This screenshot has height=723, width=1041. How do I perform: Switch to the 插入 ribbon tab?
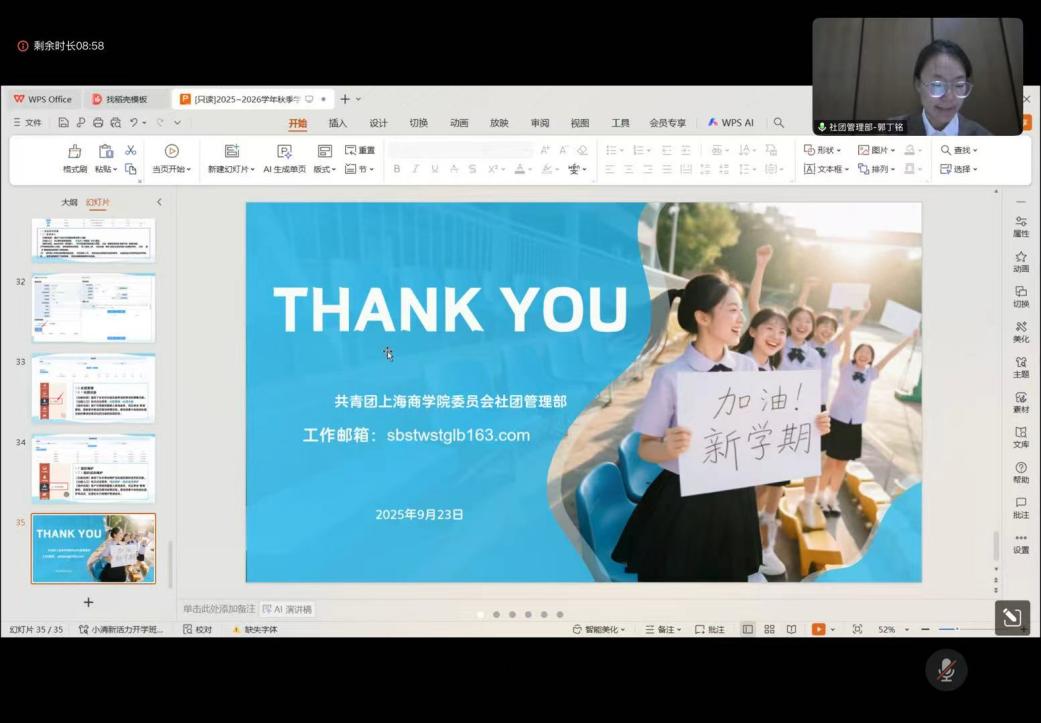coord(338,123)
